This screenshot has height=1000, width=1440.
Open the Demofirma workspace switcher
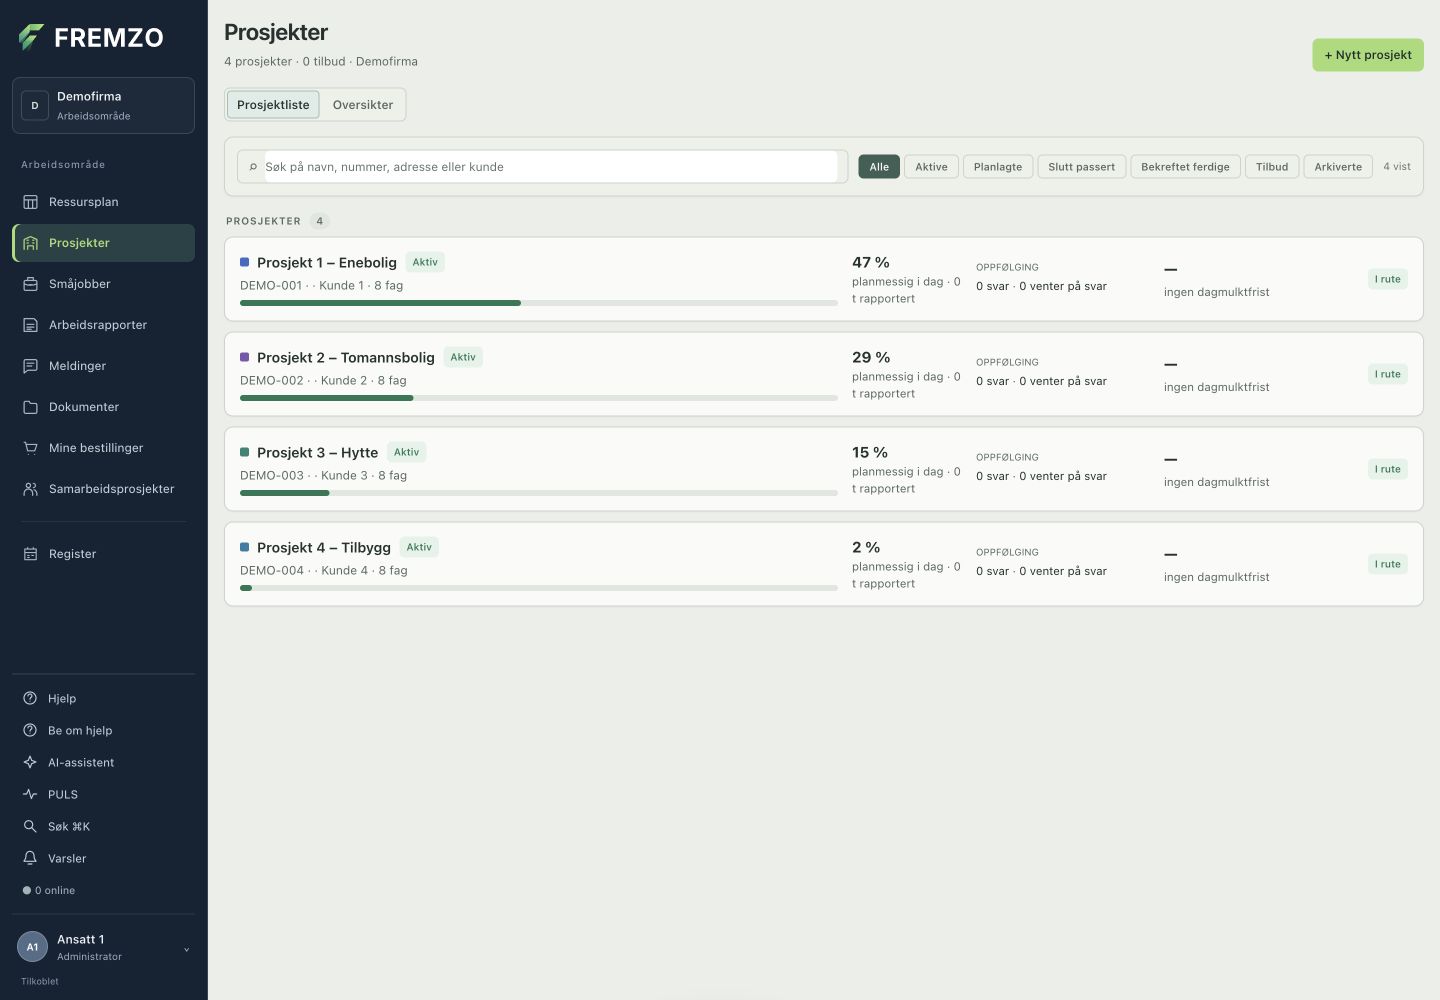tap(103, 105)
